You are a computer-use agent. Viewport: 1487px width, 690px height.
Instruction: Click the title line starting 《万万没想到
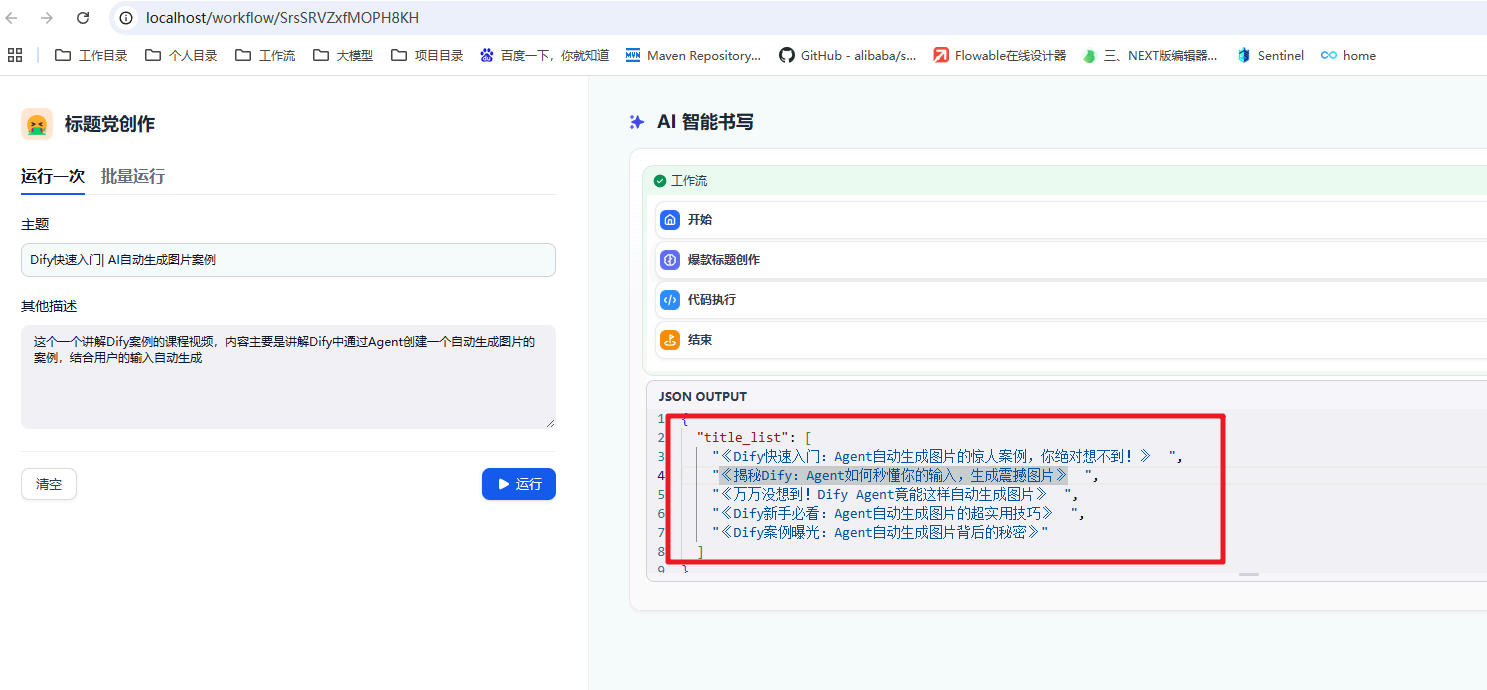(x=895, y=494)
